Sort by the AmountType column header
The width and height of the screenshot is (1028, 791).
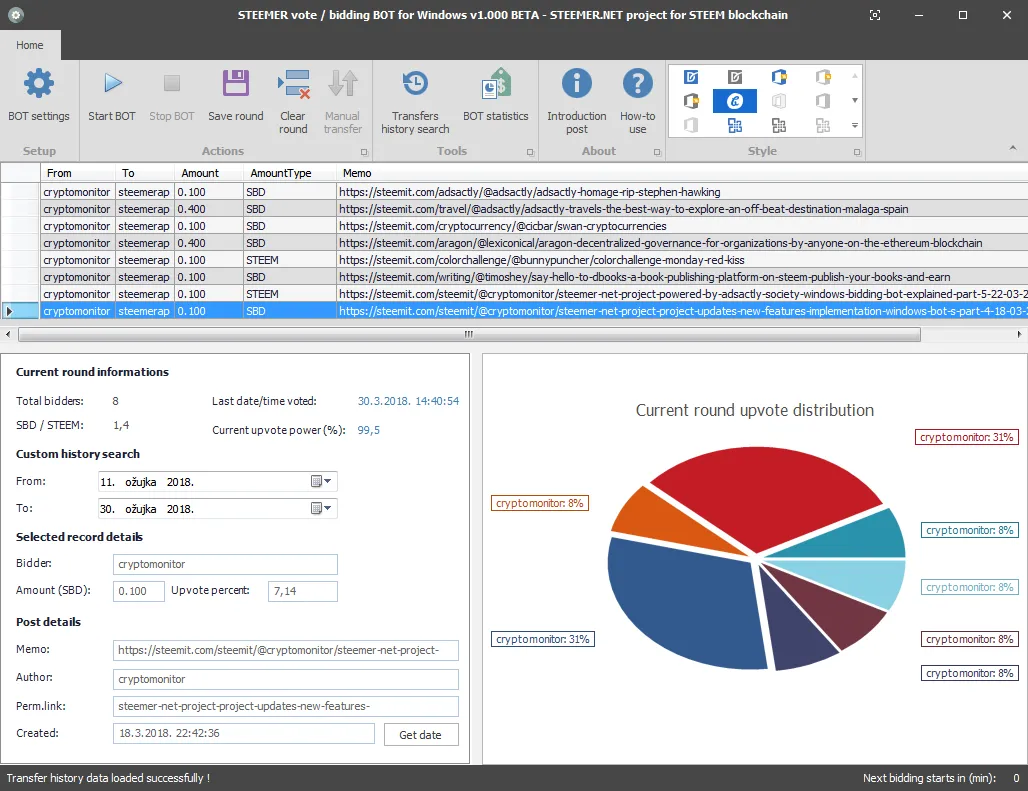click(290, 173)
